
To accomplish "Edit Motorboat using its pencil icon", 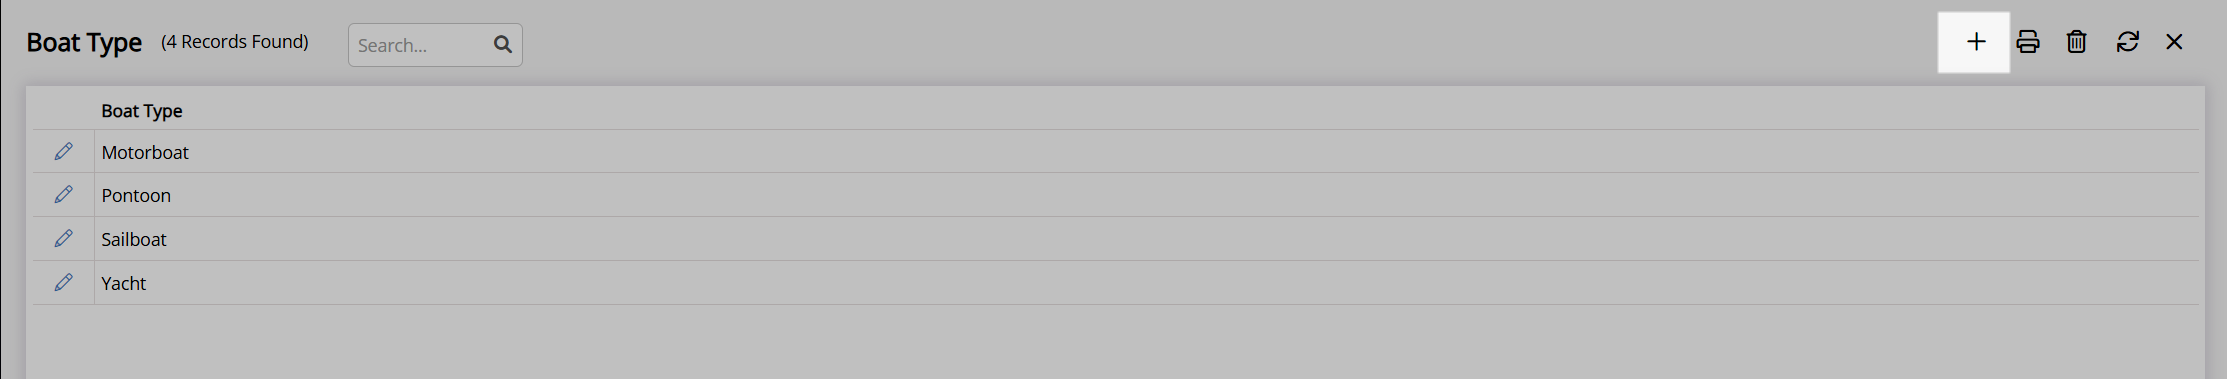I will [63, 151].
